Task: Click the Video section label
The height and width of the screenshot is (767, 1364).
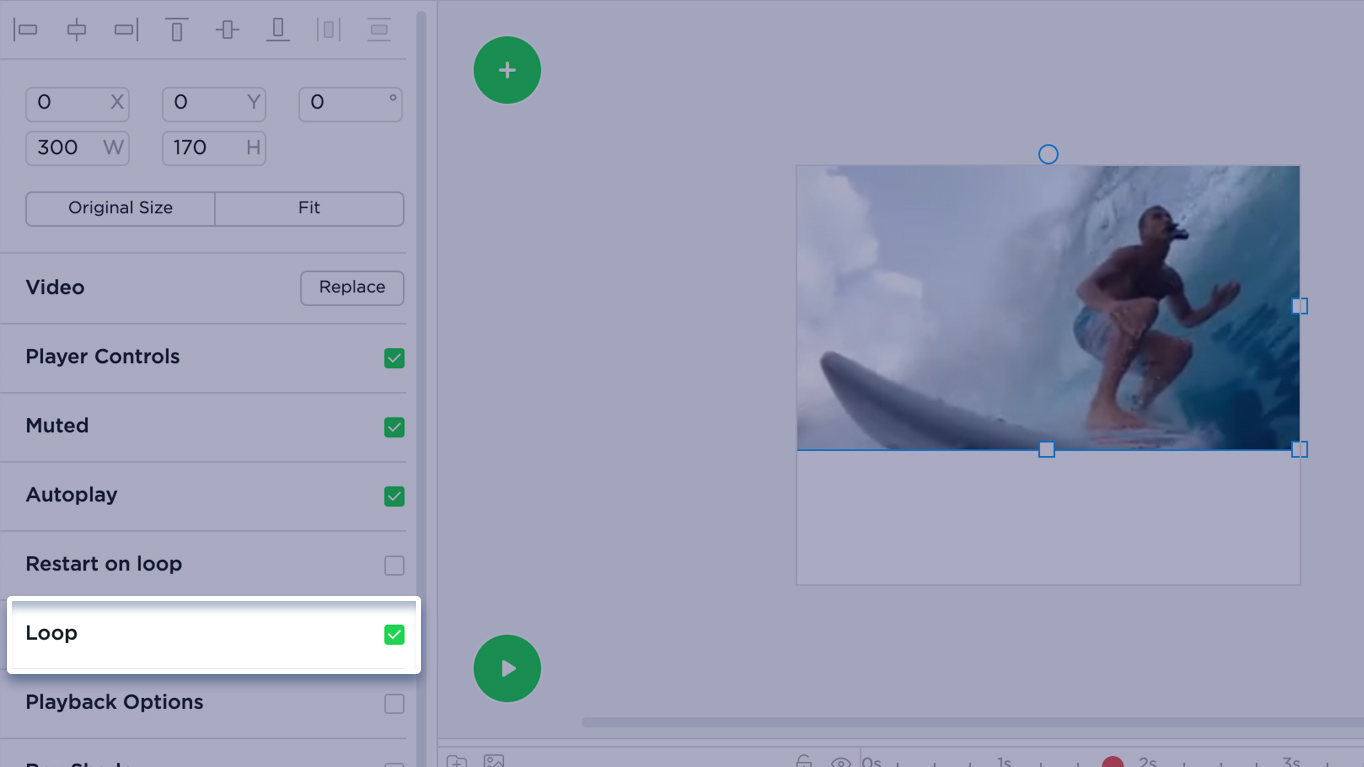Action: coord(55,287)
